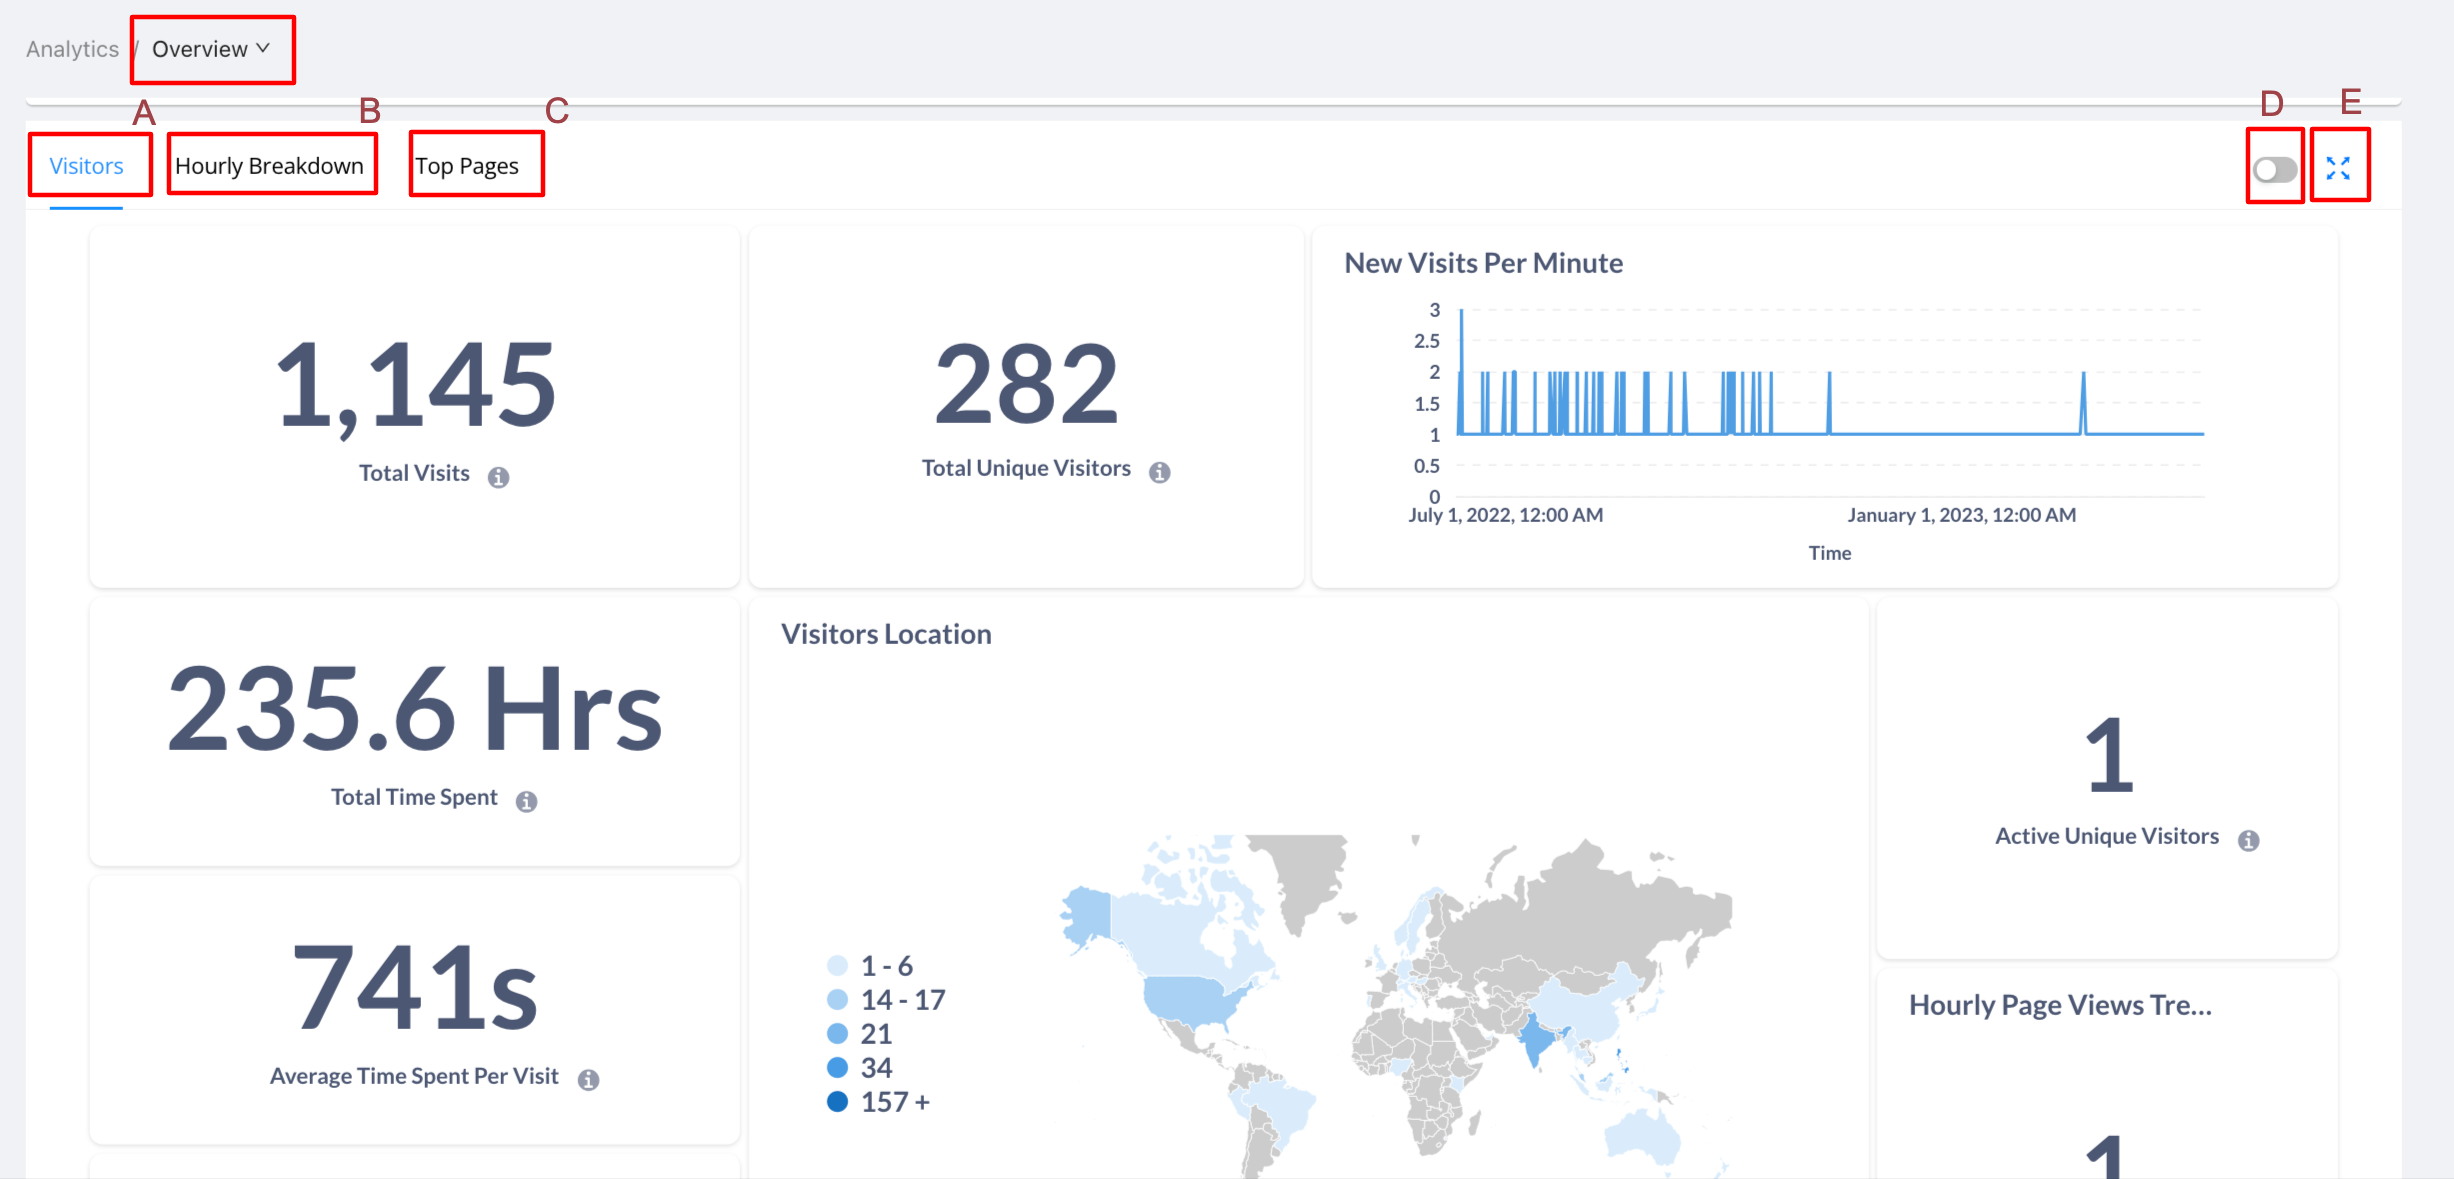Click info icon by Average Time Spent Per Visit
2454x1179 pixels.
589,1080
